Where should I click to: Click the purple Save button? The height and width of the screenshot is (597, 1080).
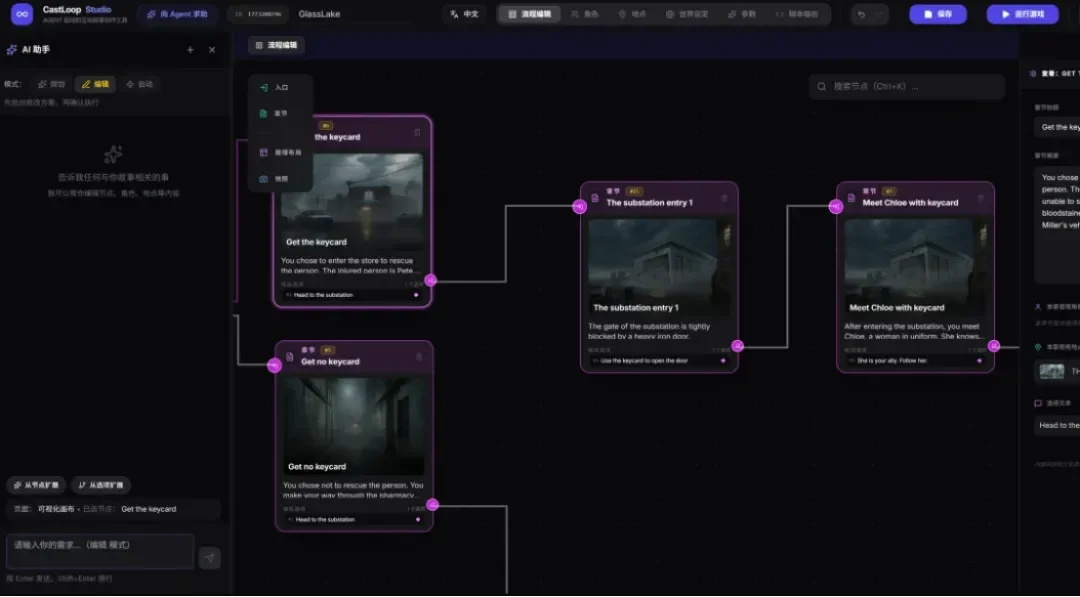[x=937, y=14]
